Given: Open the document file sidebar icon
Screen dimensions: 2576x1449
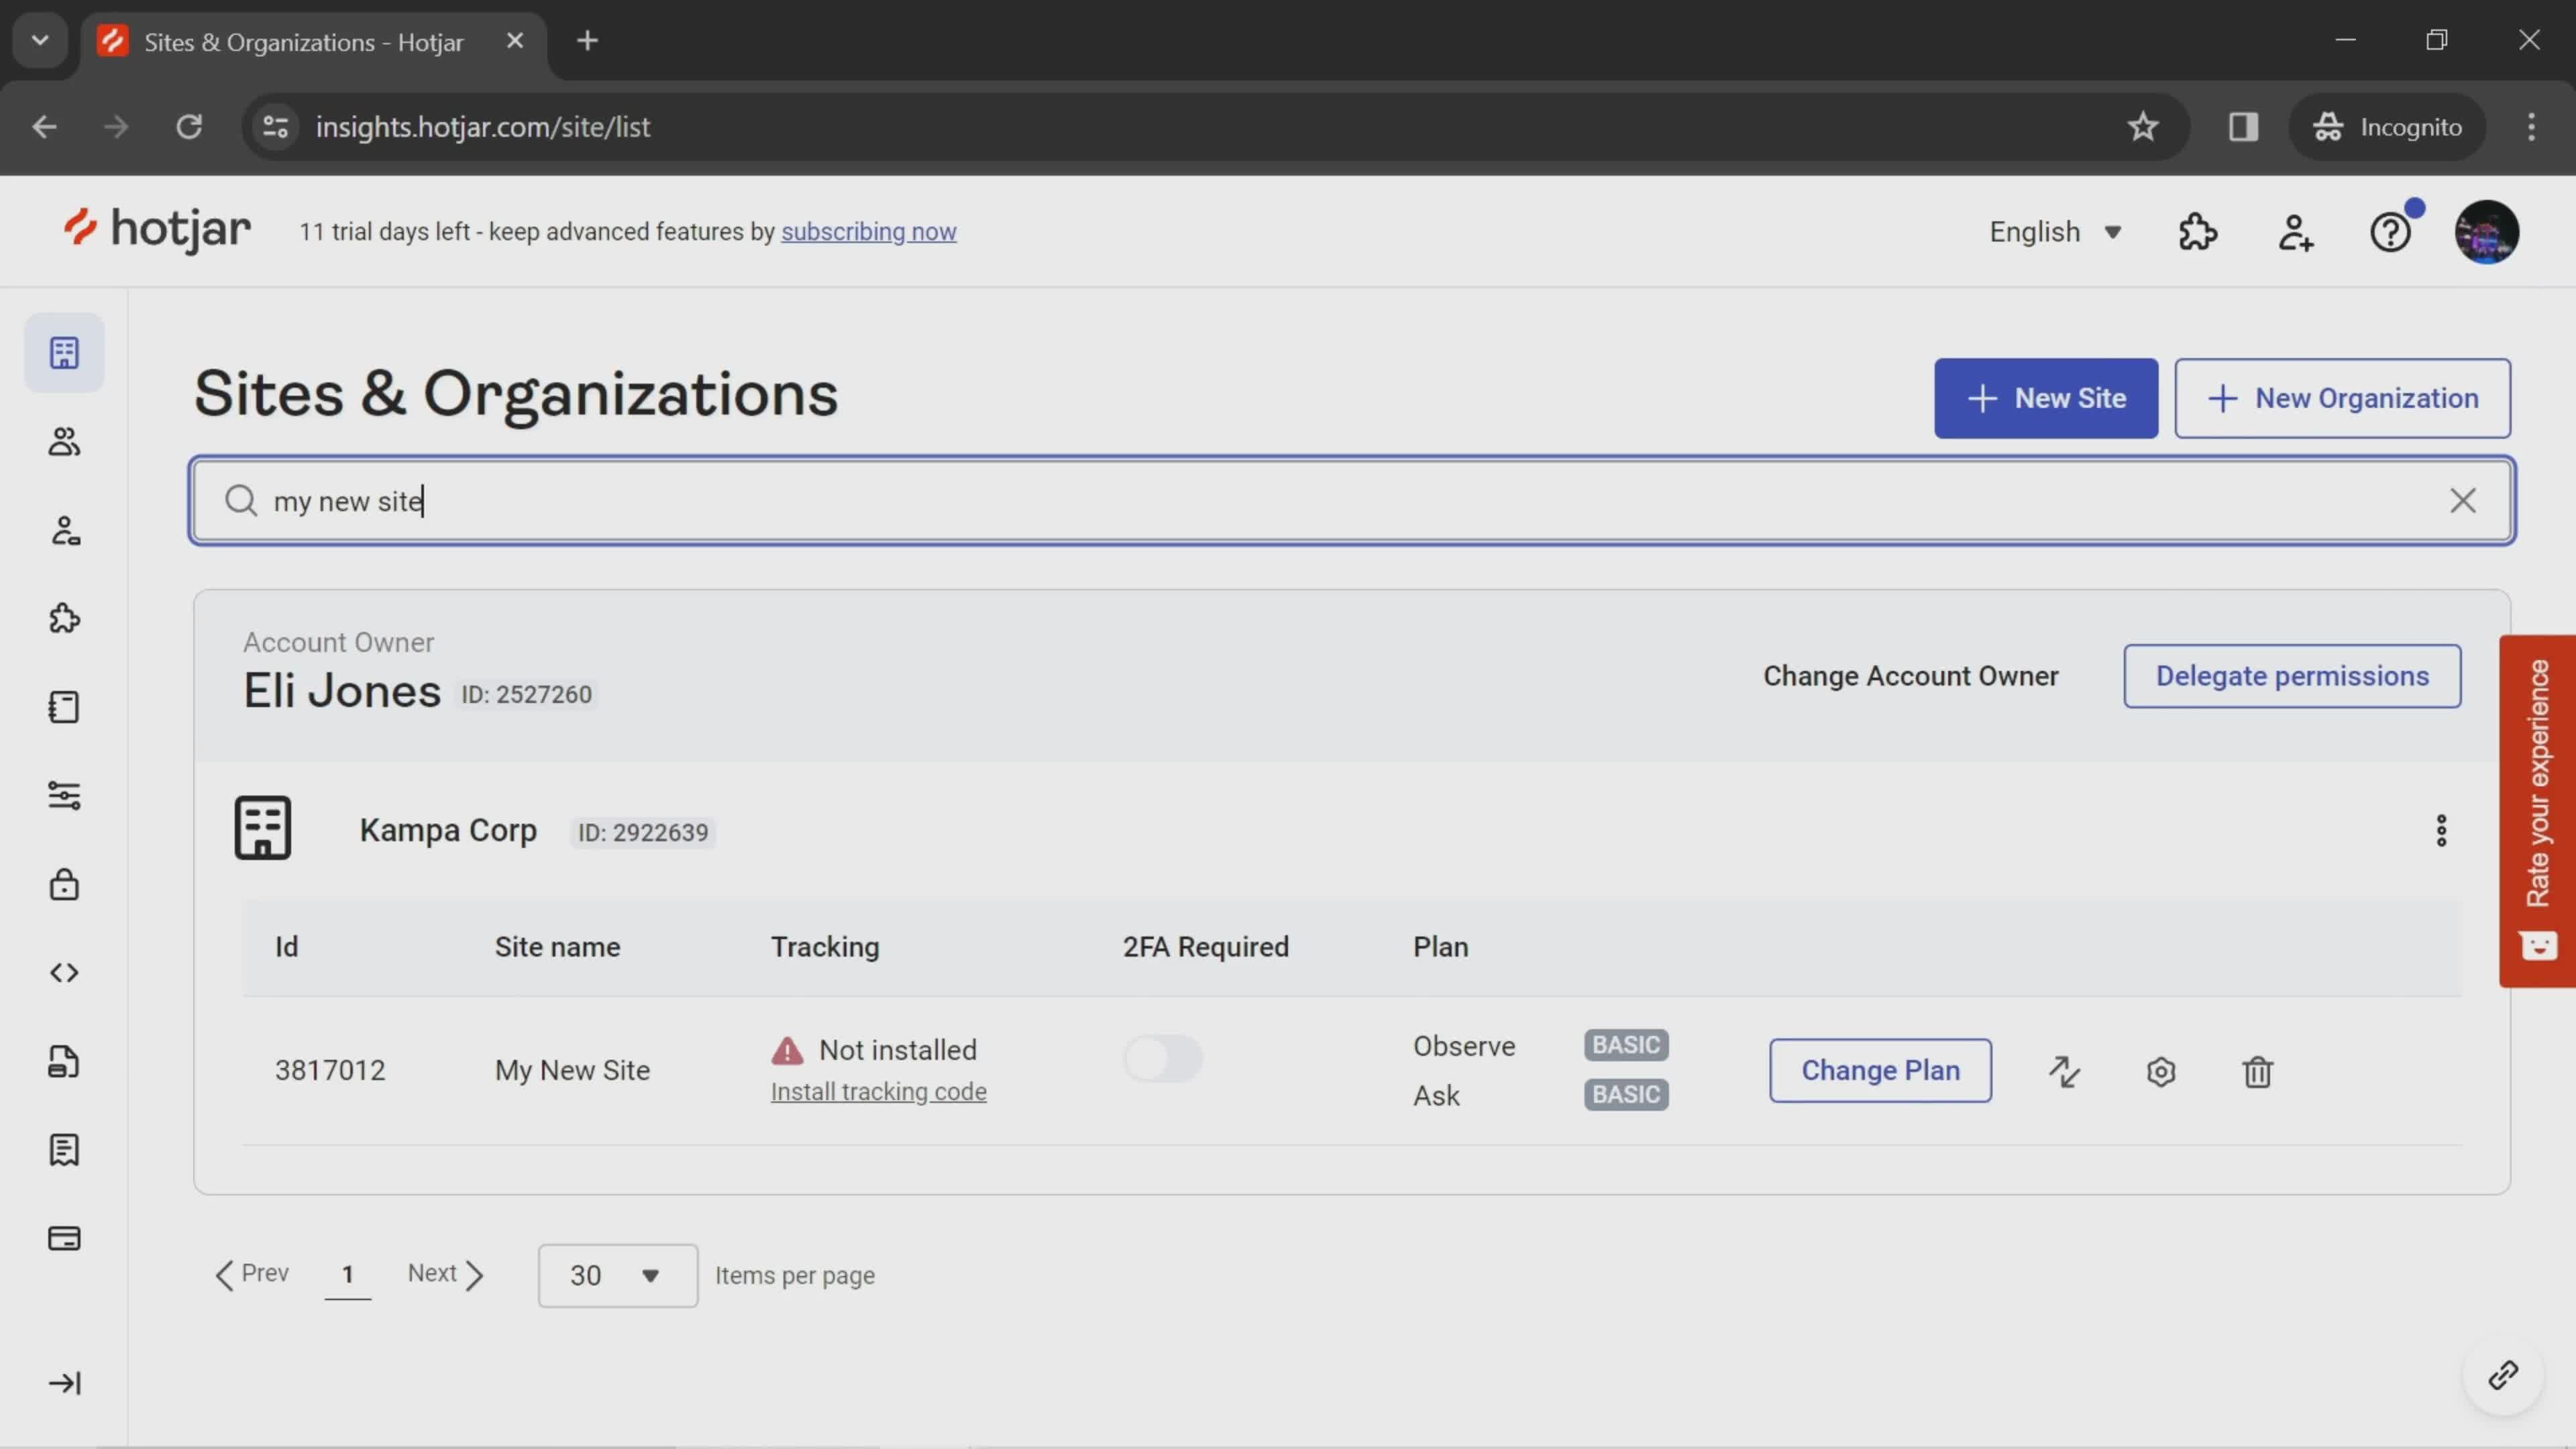Looking at the screenshot, I should 64,1061.
